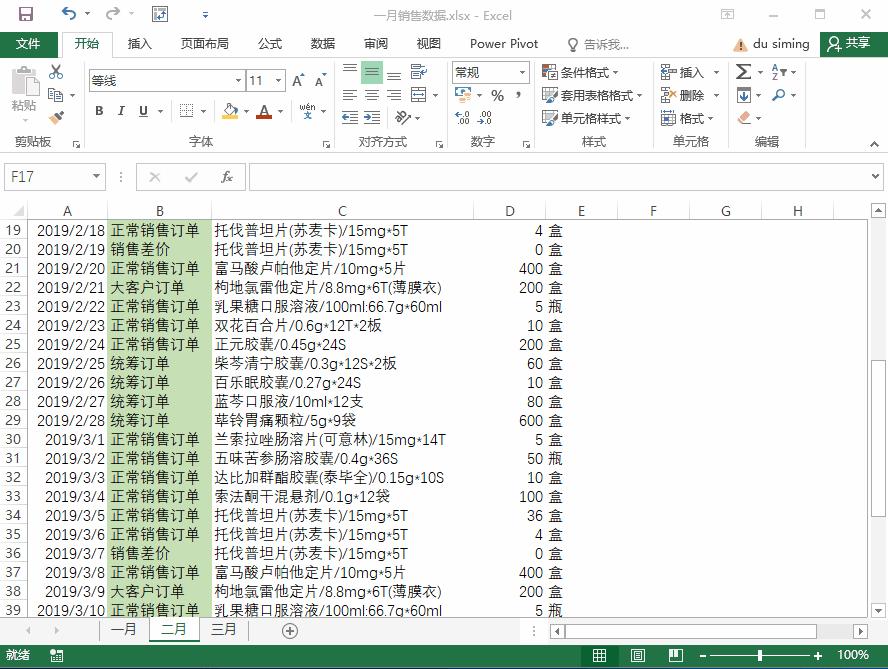888x669 pixels.
Task: Click the AutoSum sigma icon
Action: (741, 72)
